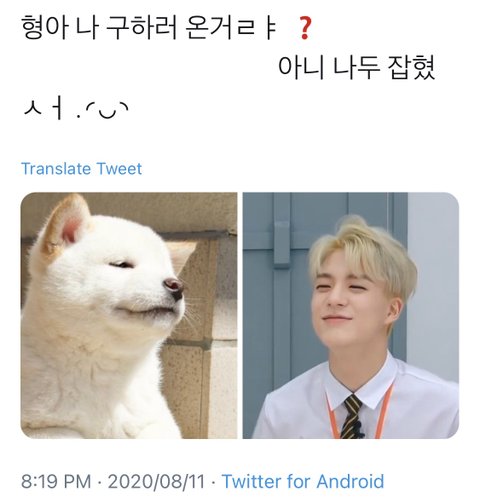Click the ㅅㅓ characters on the third line
Screen dimensions: 480x497
click(43, 109)
